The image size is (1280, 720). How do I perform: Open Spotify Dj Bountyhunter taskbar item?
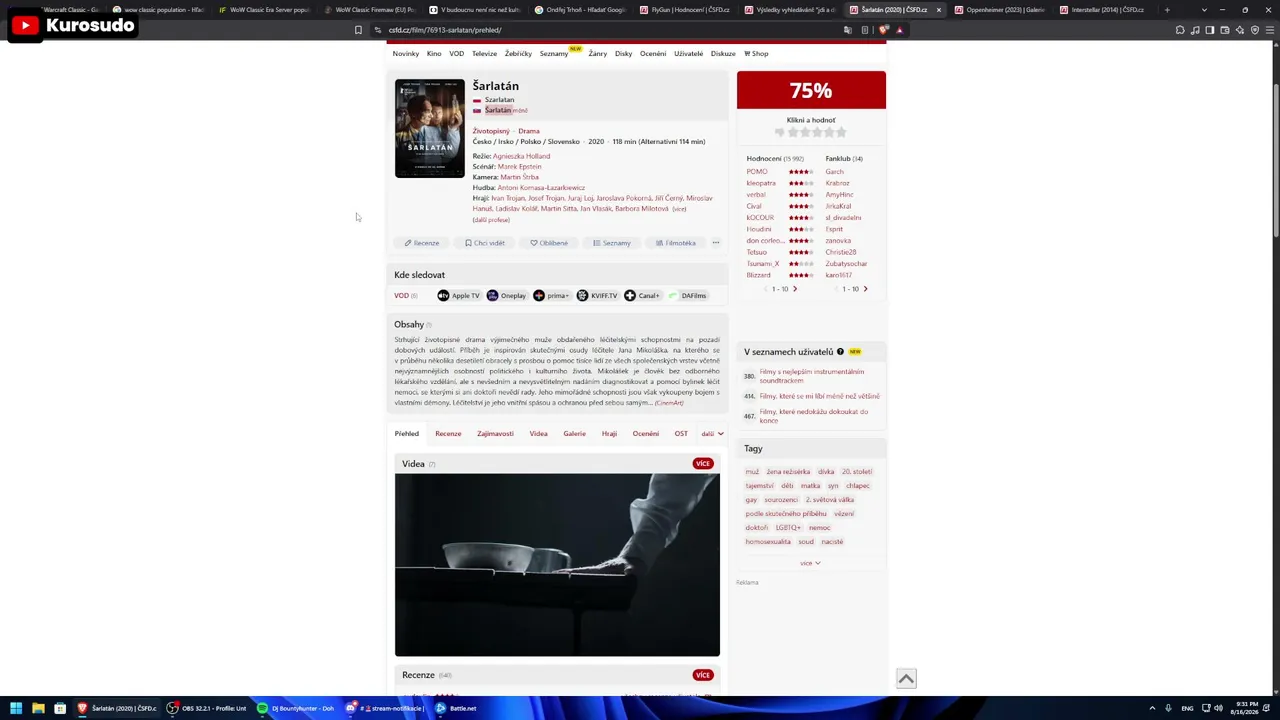(x=296, y=708)
